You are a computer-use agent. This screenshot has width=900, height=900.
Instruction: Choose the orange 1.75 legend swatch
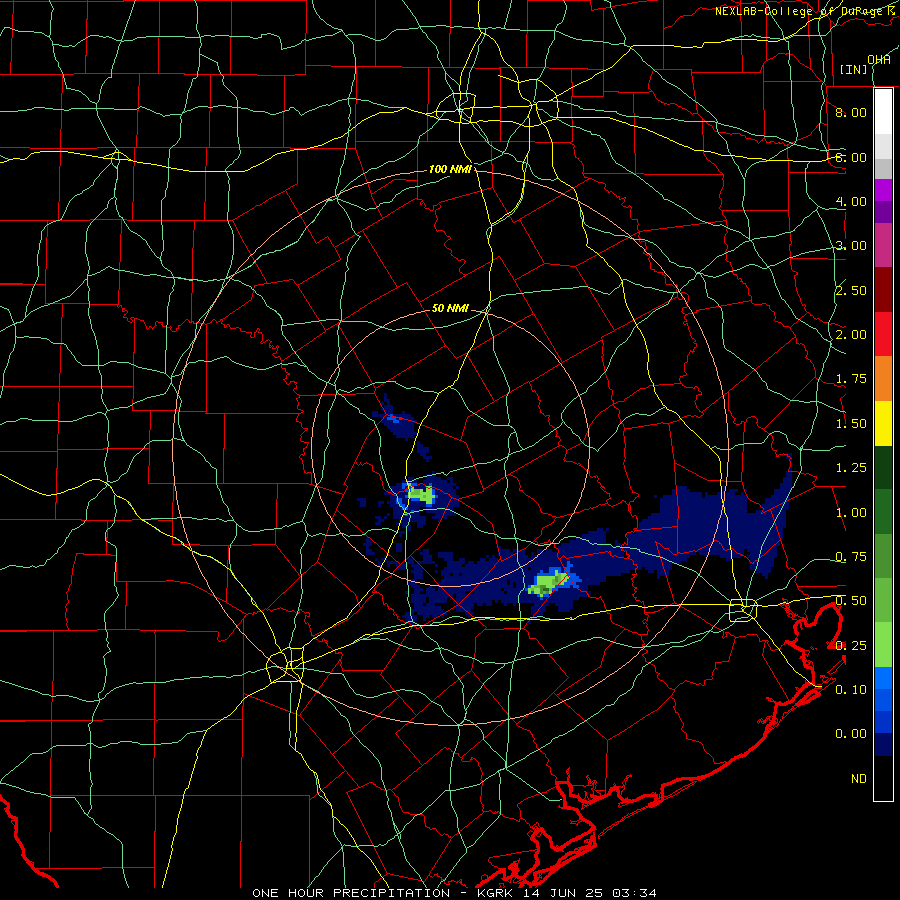tap(883, 379)
